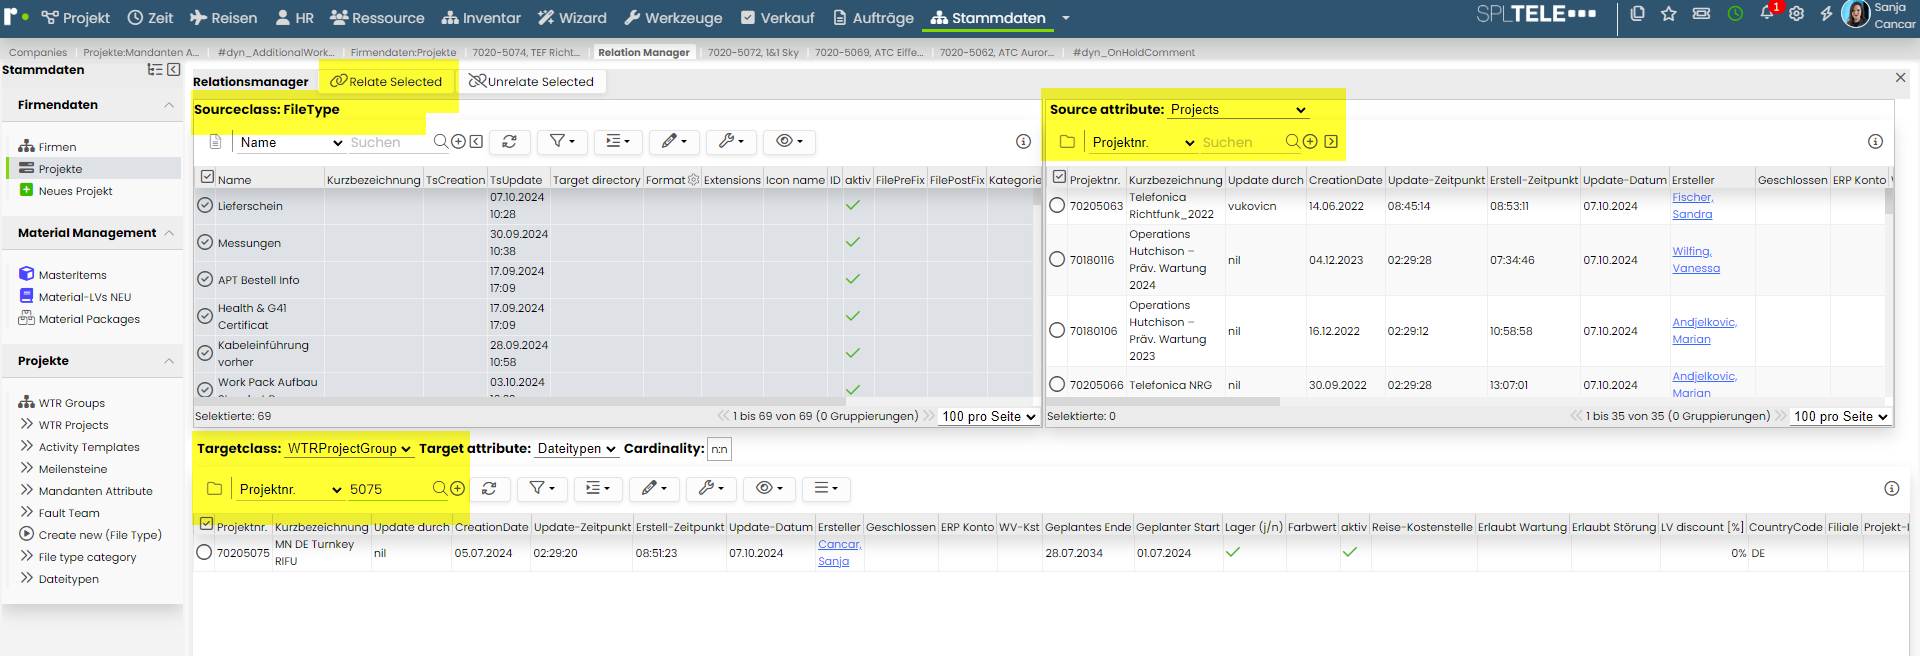Viewport: 1920px width, 656px height.
Task: Open Cancar, Sanja creator link
Action: click(x=839, y=552)
